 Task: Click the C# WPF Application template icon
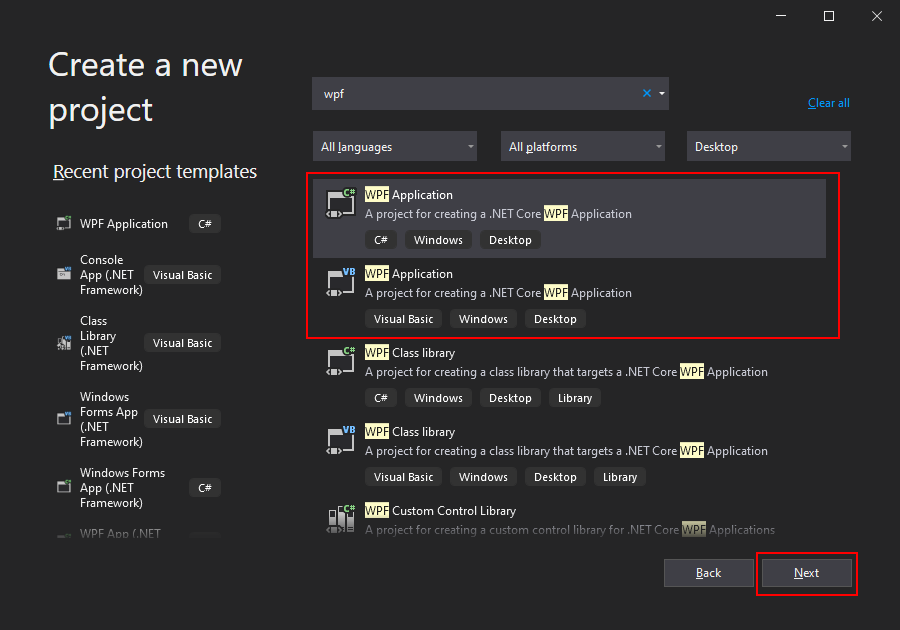(x=341, y=203)
